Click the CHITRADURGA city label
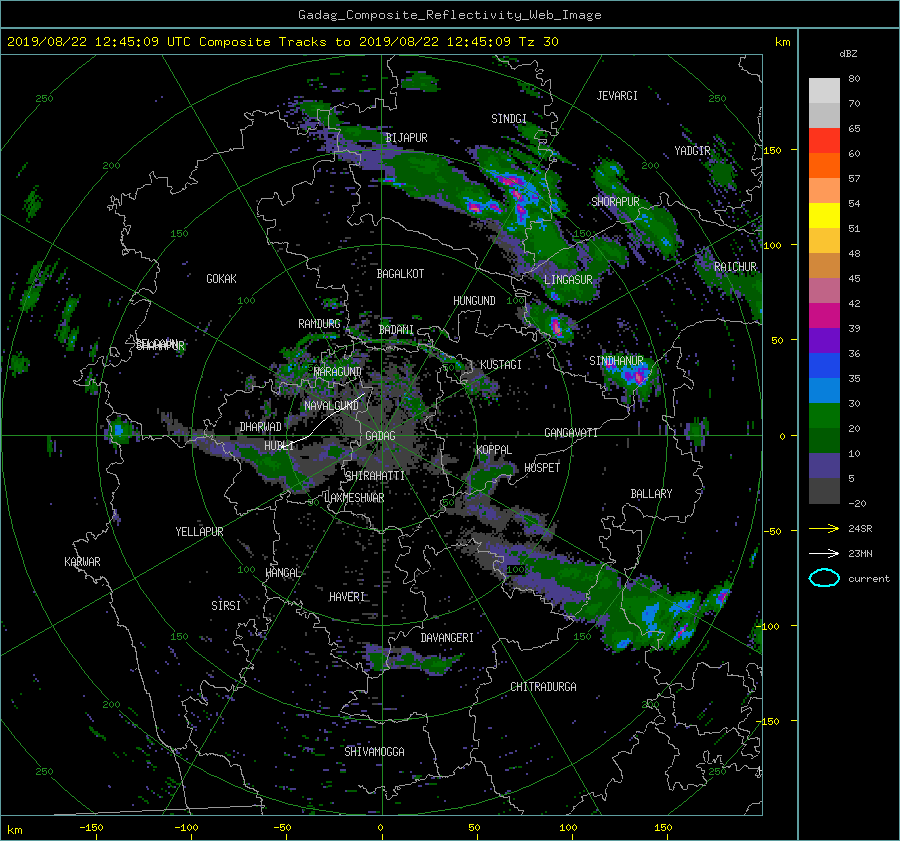 tap(543, 687)
